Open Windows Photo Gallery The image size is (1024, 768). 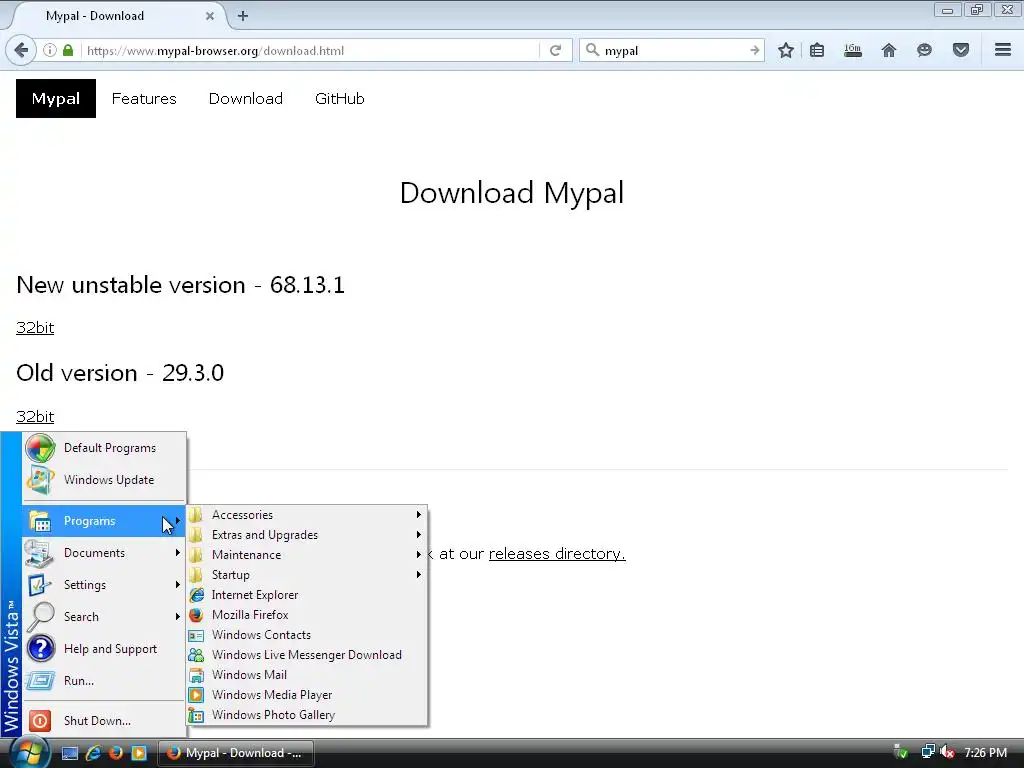pos(306,715)
